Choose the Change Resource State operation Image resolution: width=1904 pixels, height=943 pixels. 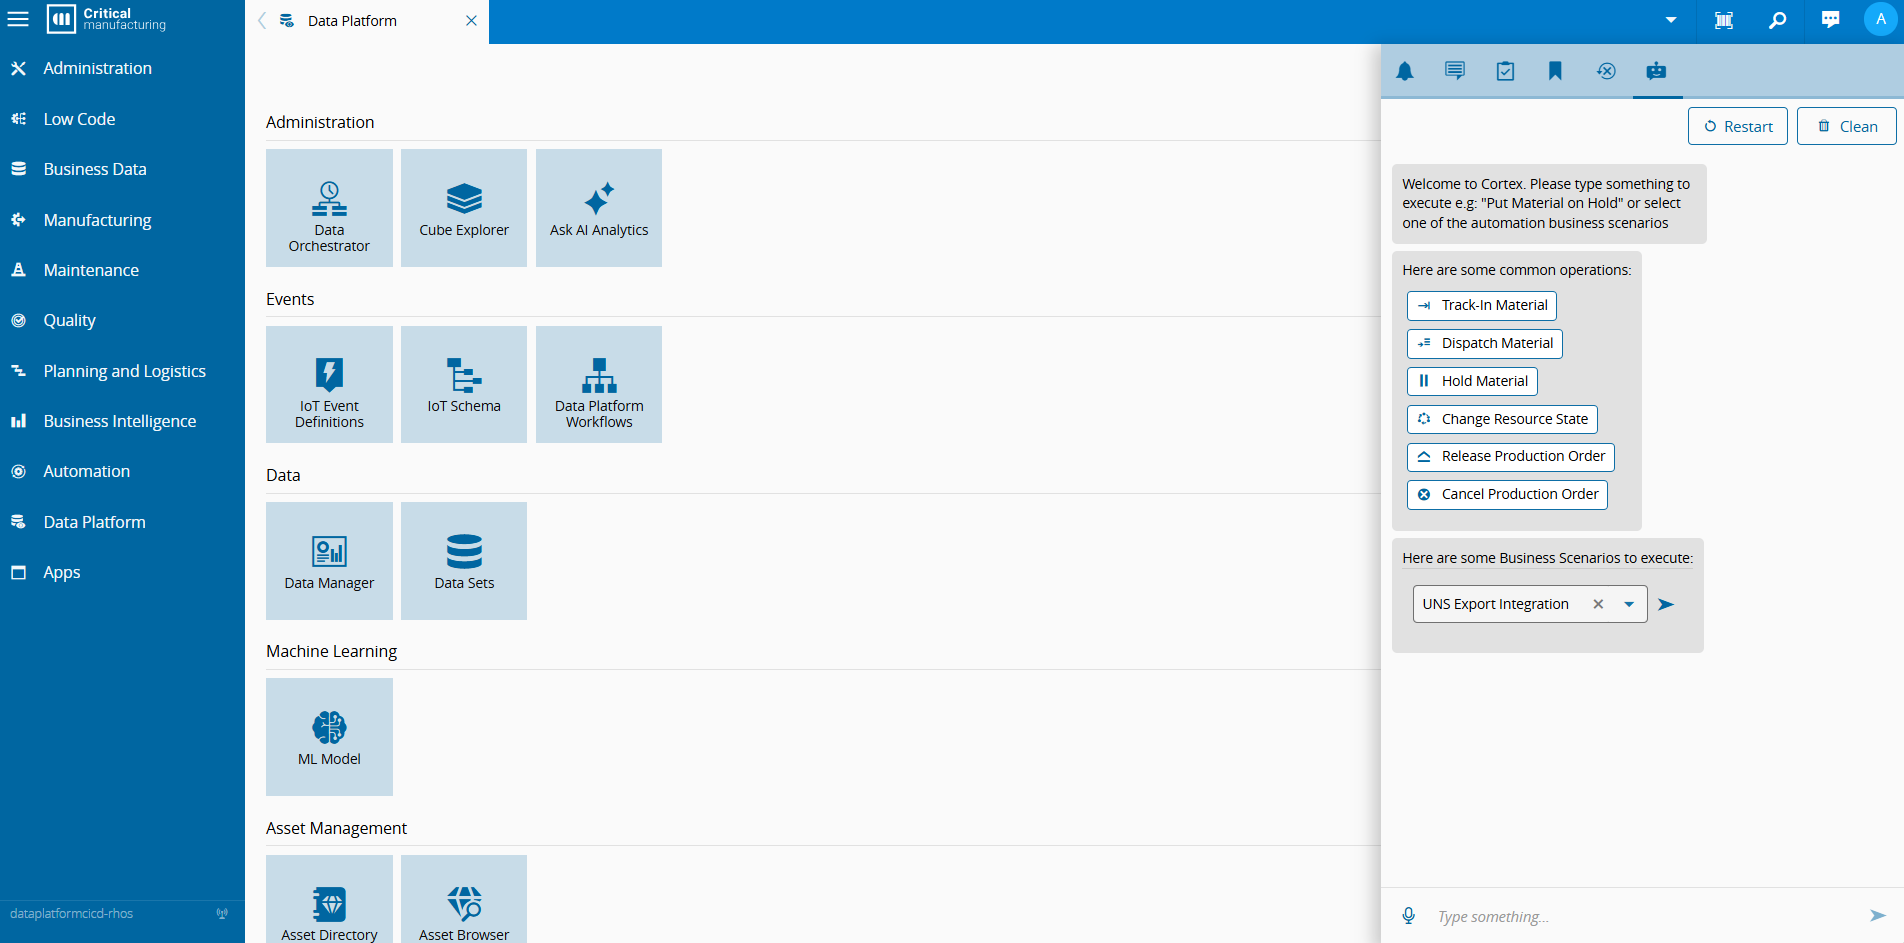point(1502,419)
